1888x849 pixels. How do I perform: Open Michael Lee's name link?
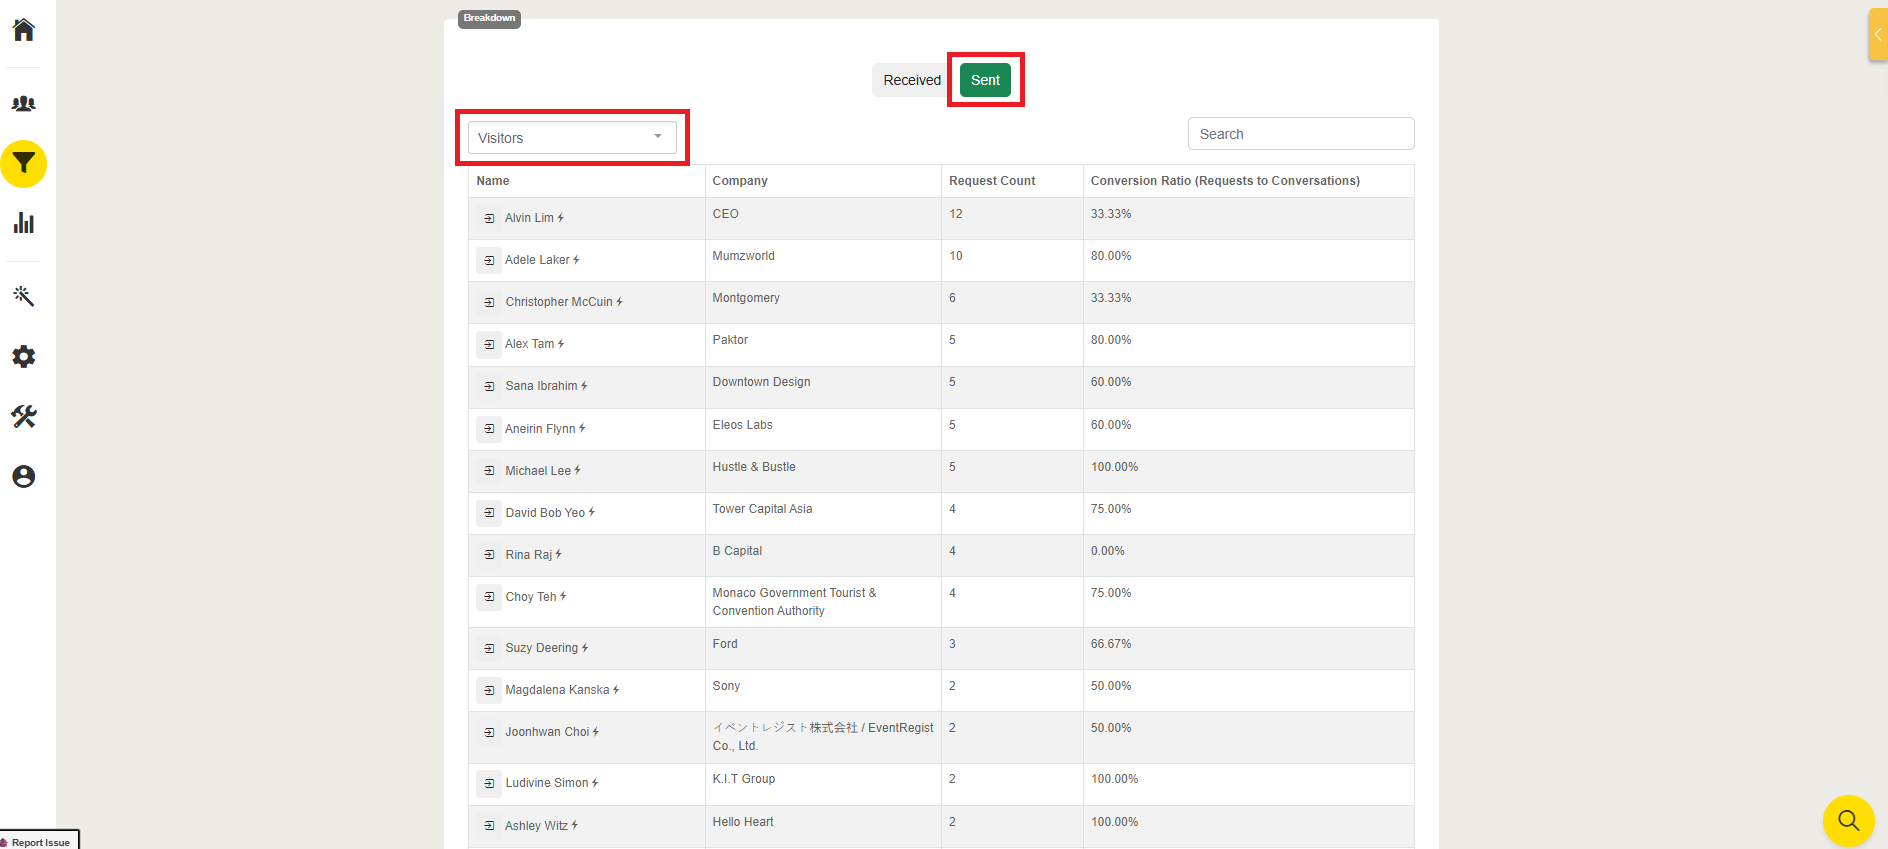click(538, 471)
